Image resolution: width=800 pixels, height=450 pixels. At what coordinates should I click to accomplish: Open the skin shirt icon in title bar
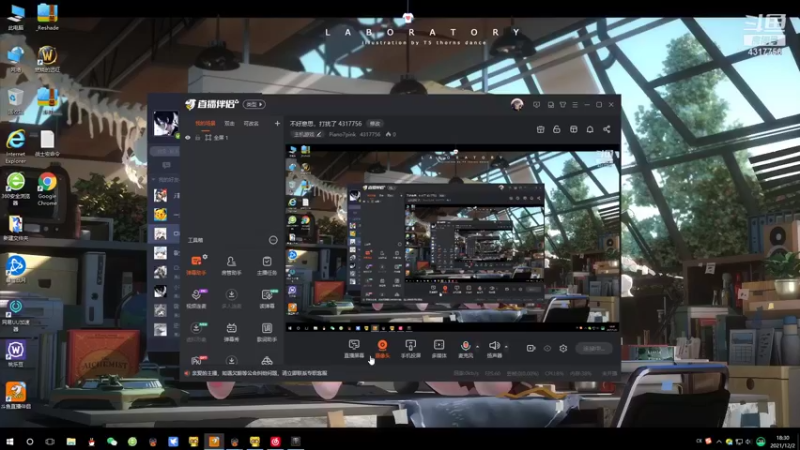[563, 105]
